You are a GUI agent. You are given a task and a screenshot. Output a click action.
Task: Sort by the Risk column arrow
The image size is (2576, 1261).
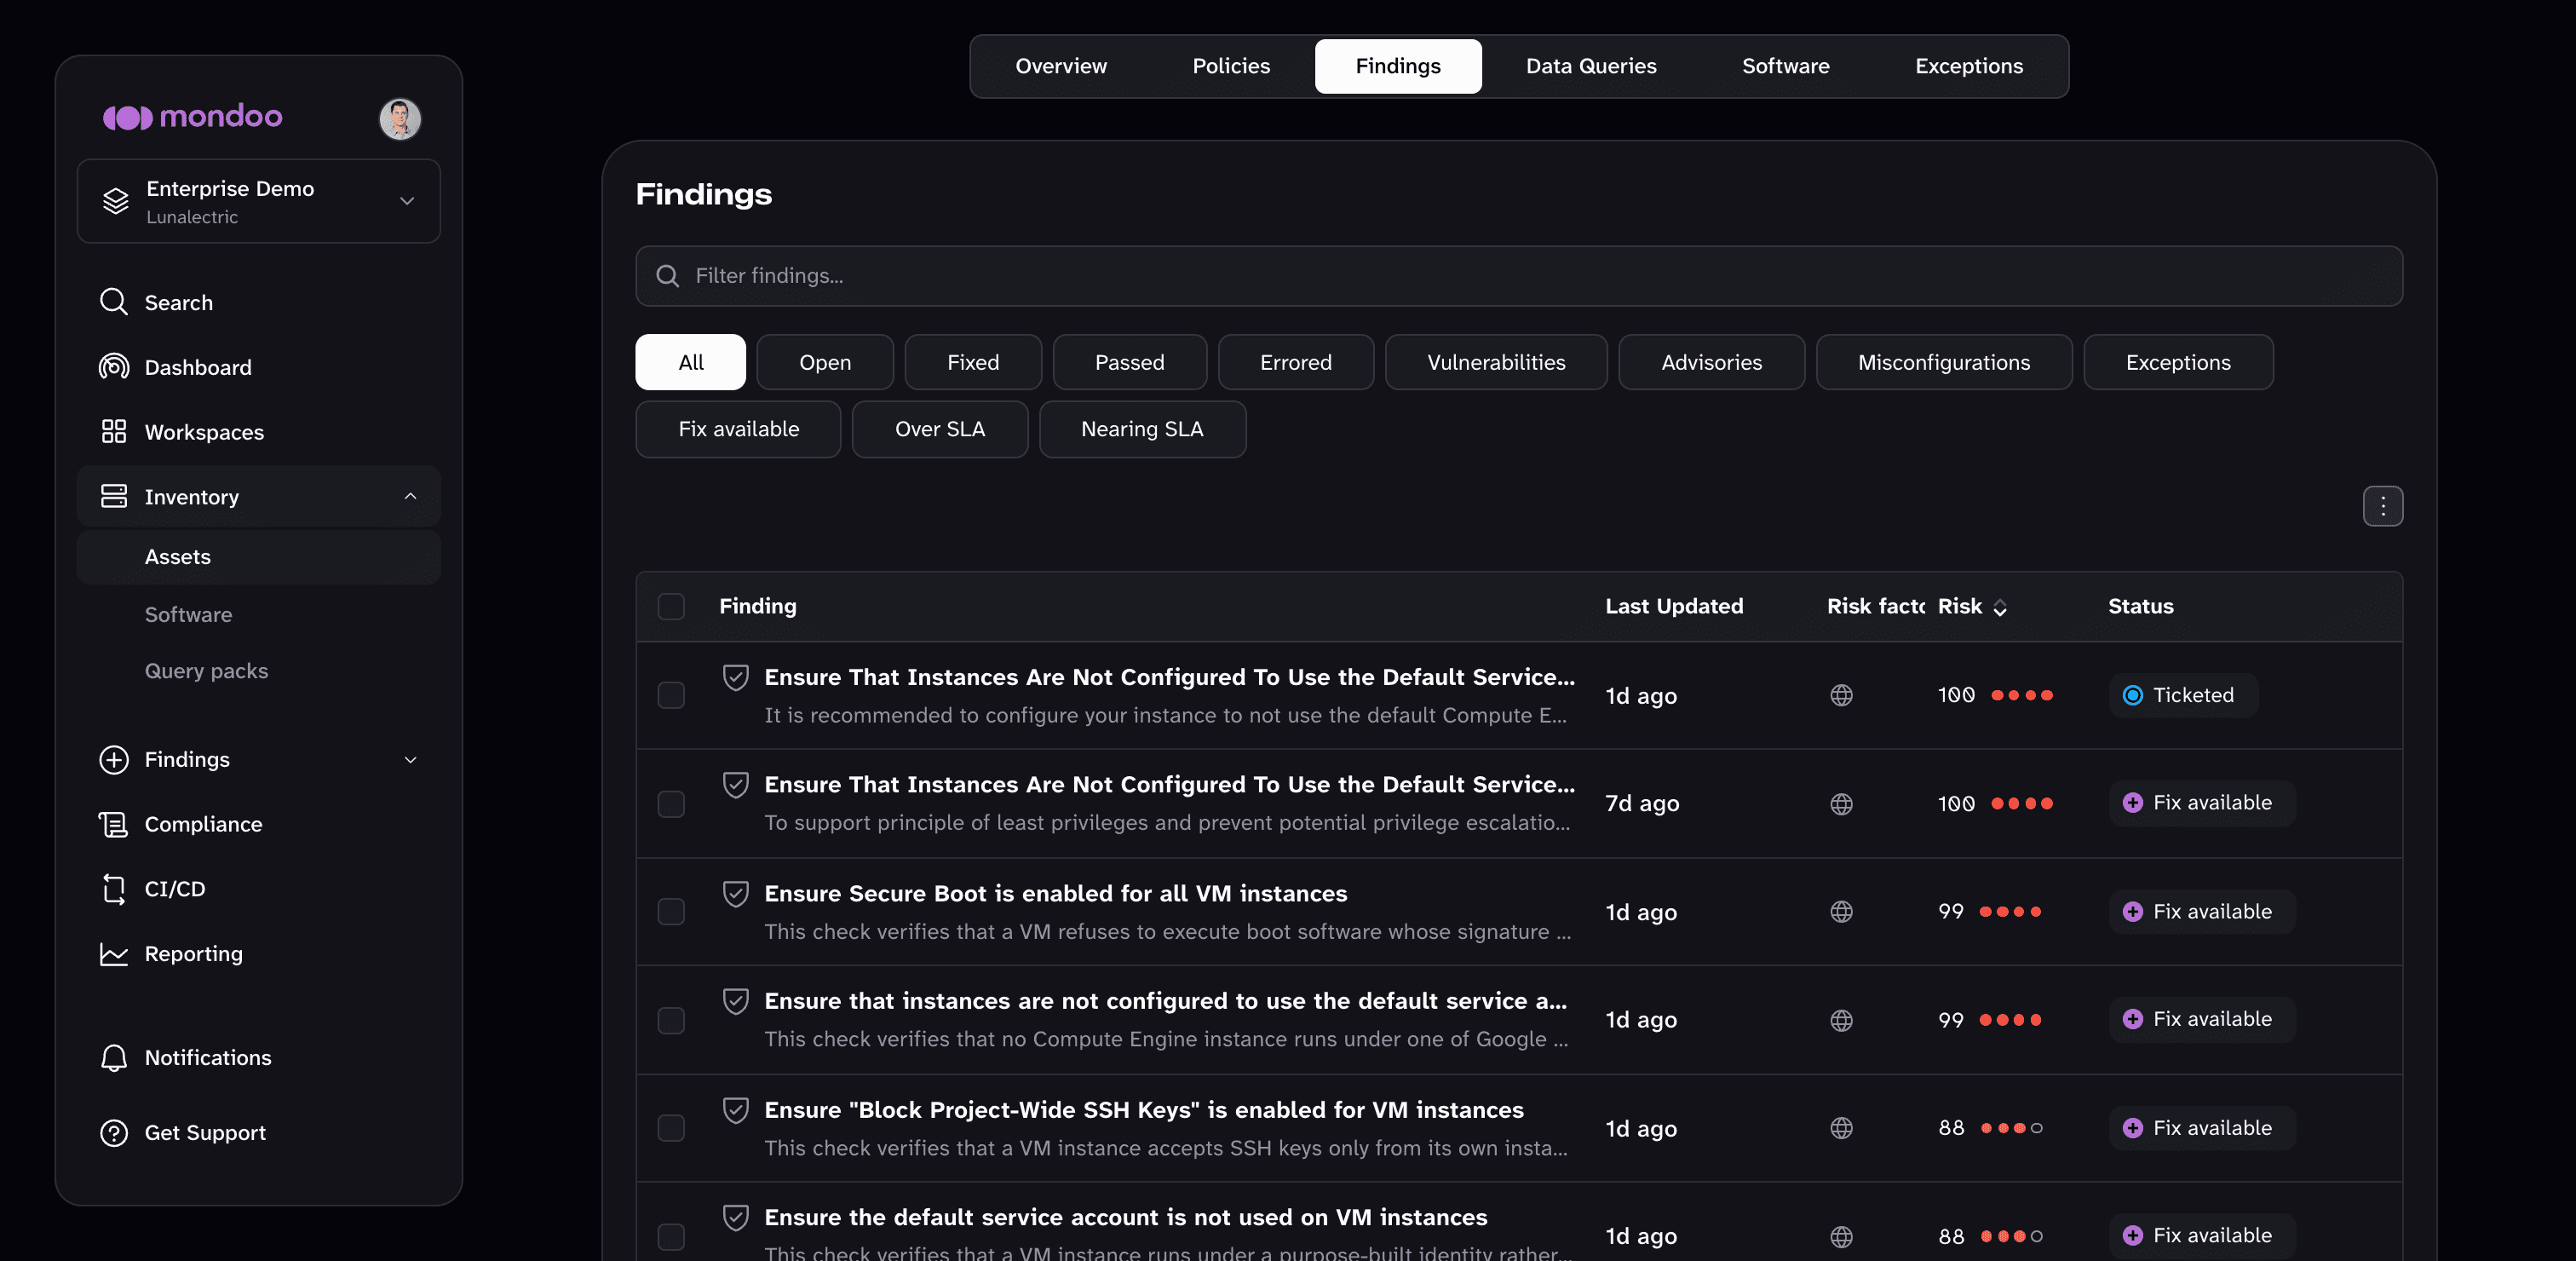(1999, 607)
